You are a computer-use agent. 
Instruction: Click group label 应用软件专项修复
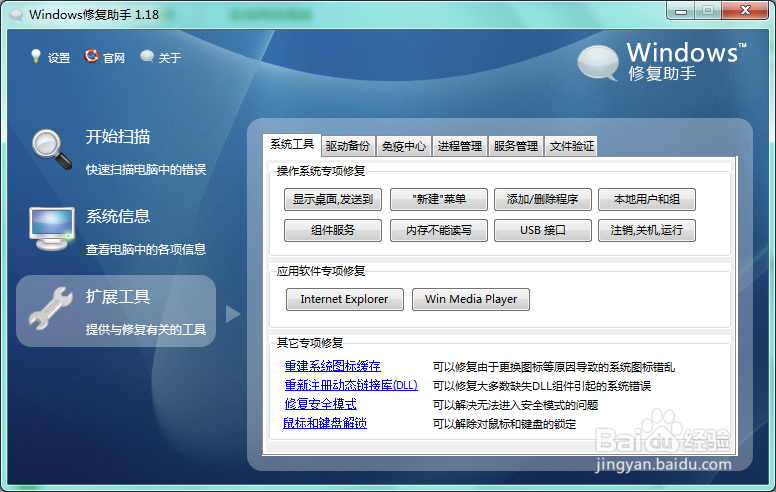[x=321, y=271]
